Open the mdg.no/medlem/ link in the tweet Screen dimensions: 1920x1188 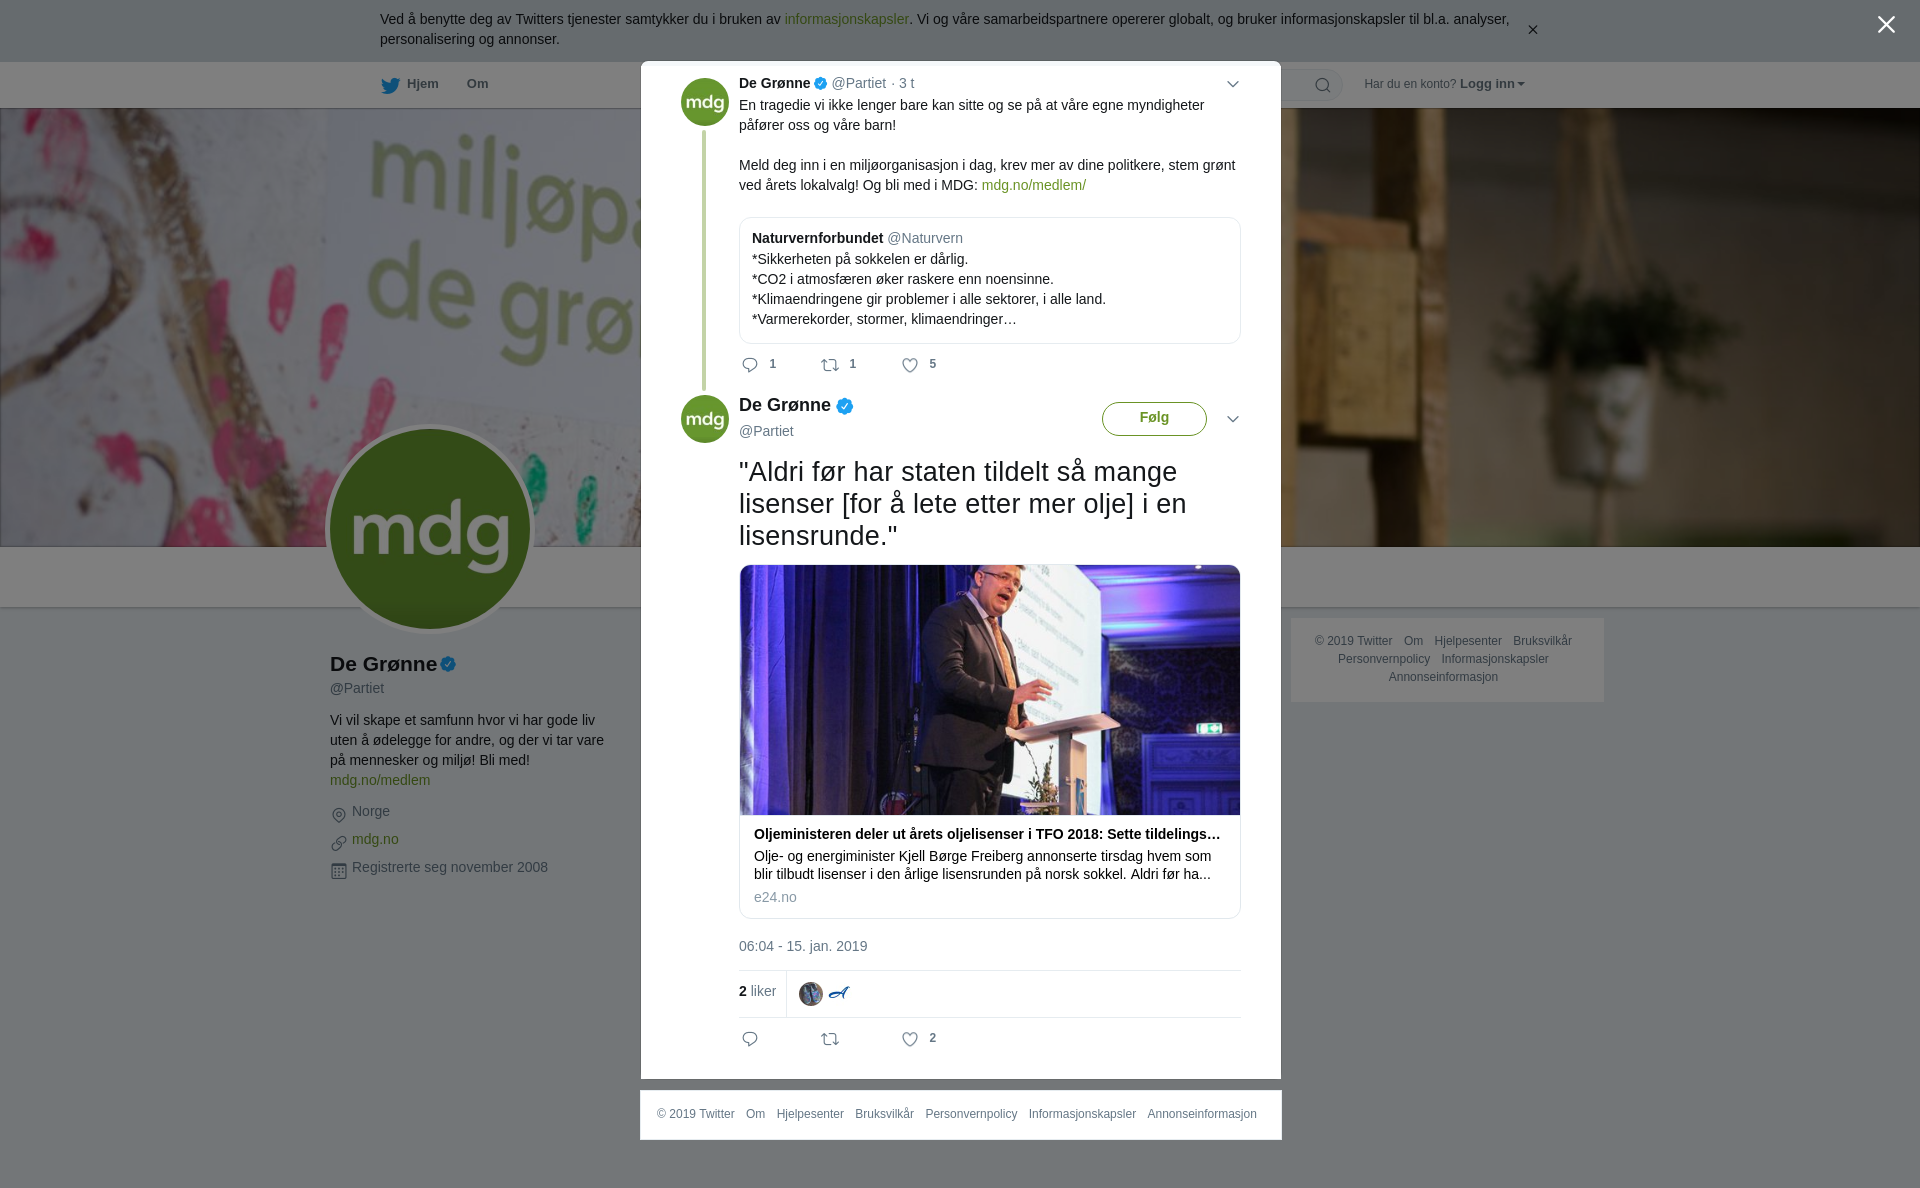click(x=1033, y=185)
